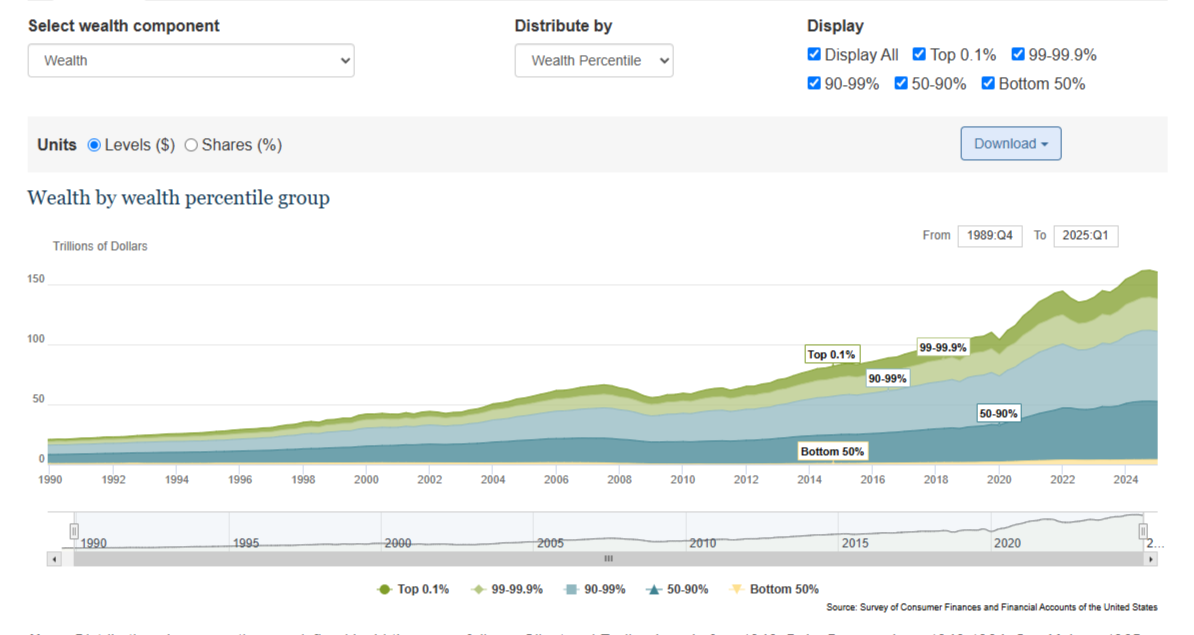Image resolution: width=1194 pixels, height=635 pixels.
Task: Toggle the 50-90% display checkbox
Action: (x=901, y=83)
